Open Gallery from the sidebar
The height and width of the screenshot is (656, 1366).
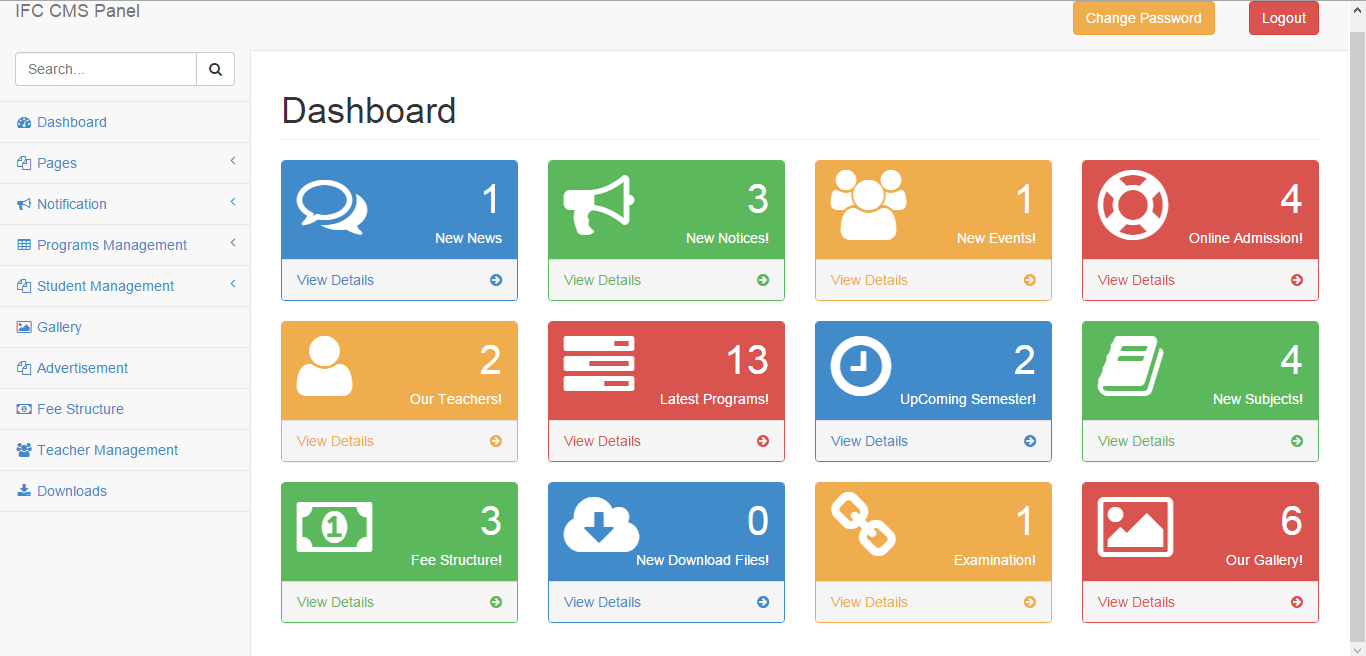59,327
